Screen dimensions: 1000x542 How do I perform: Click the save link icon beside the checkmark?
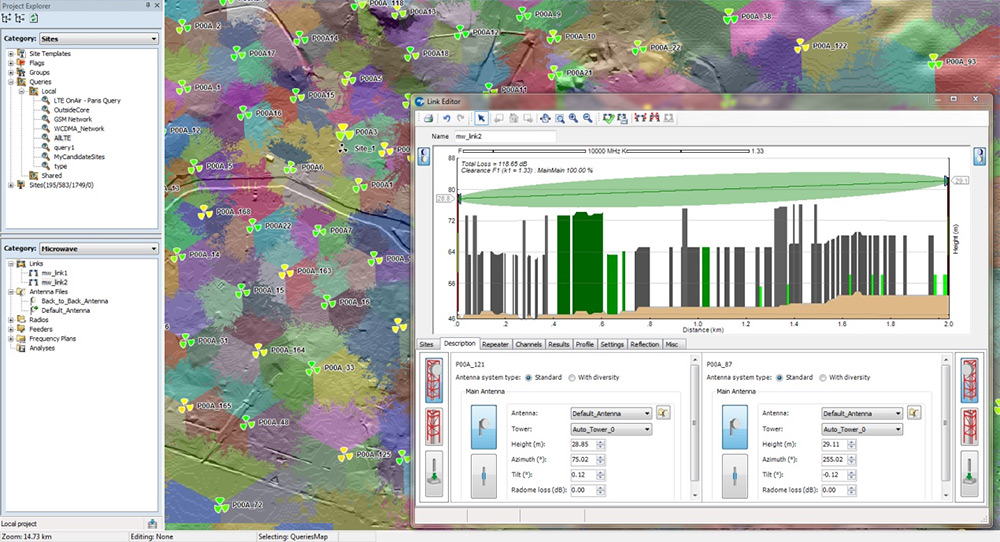(622, 118)
